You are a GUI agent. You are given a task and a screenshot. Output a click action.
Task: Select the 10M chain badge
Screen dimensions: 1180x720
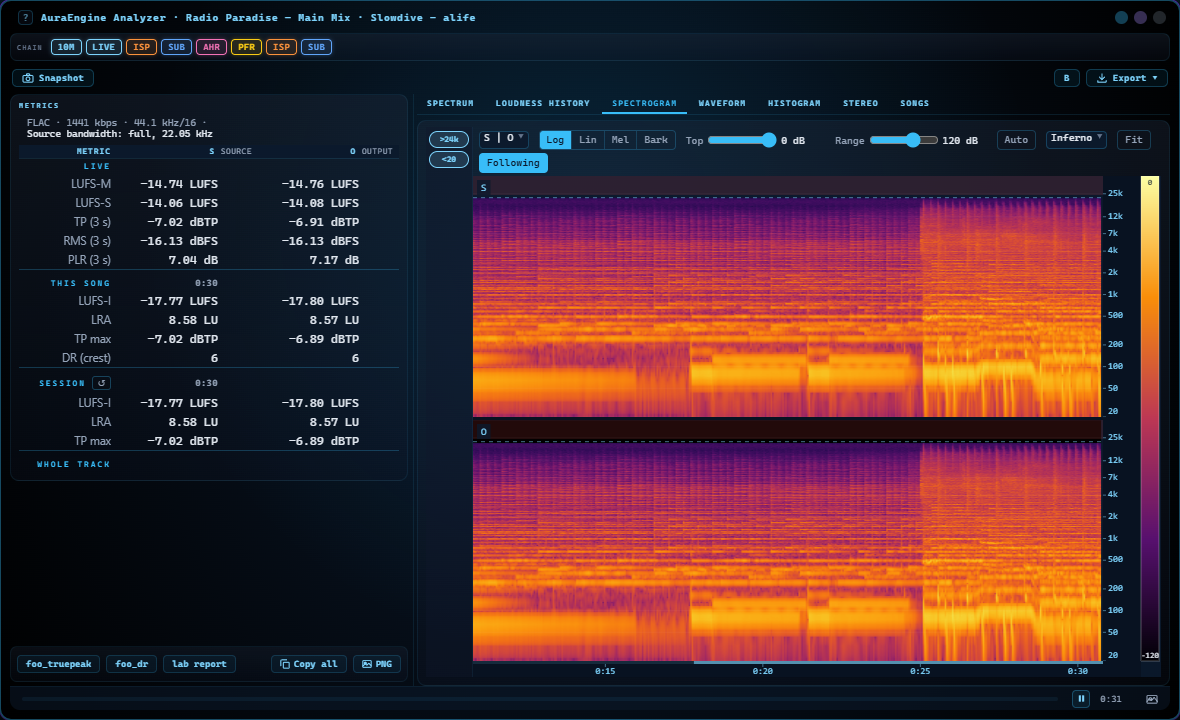point(66,47)
